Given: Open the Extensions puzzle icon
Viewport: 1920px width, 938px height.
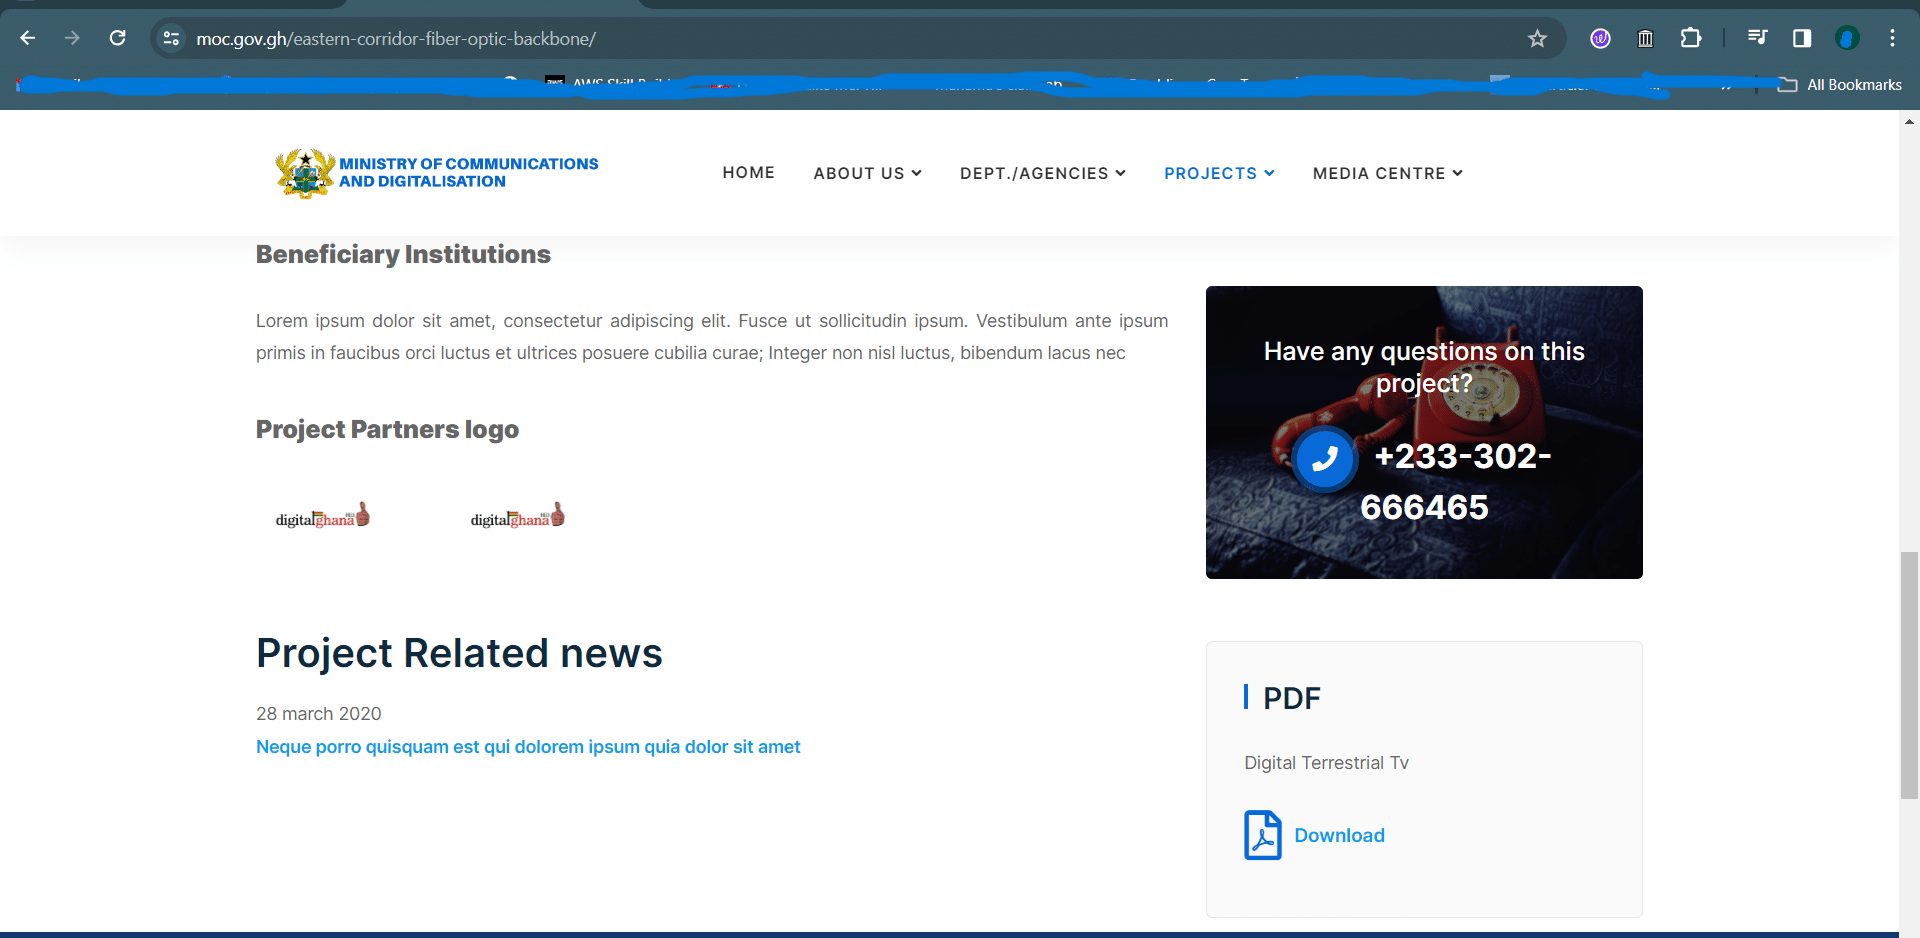Looking at the screenshot, I should [1691, 38].
